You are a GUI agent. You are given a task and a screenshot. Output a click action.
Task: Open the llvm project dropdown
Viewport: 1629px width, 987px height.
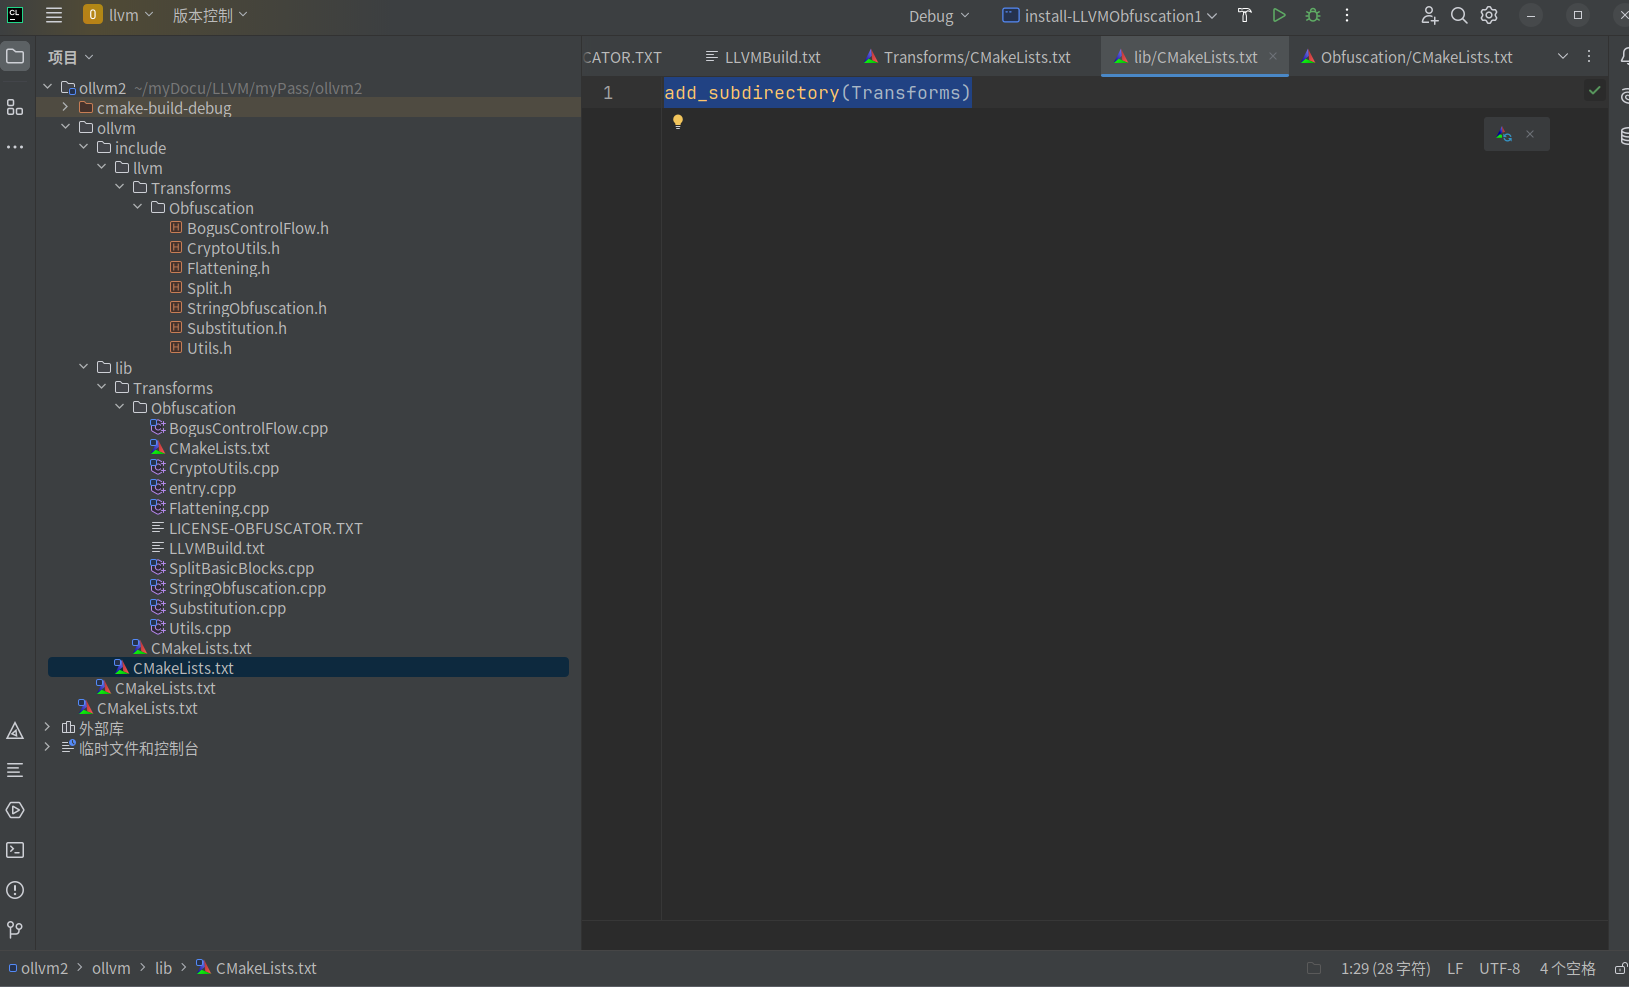tap(119, 15)
